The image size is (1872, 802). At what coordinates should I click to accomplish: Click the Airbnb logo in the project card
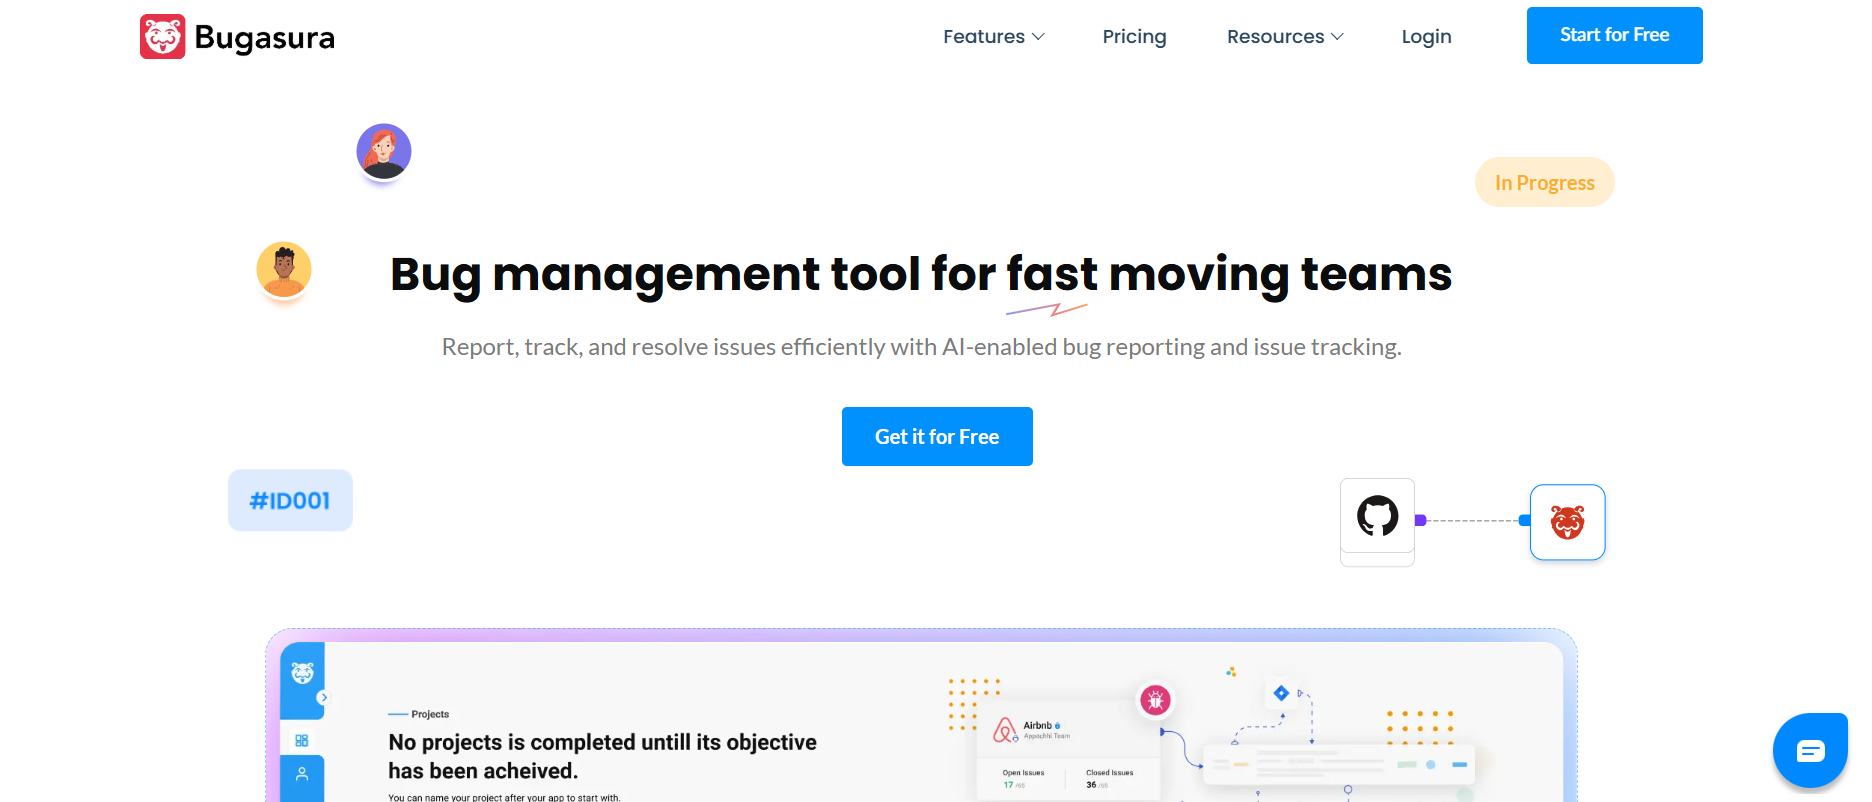coord(1004,730)
